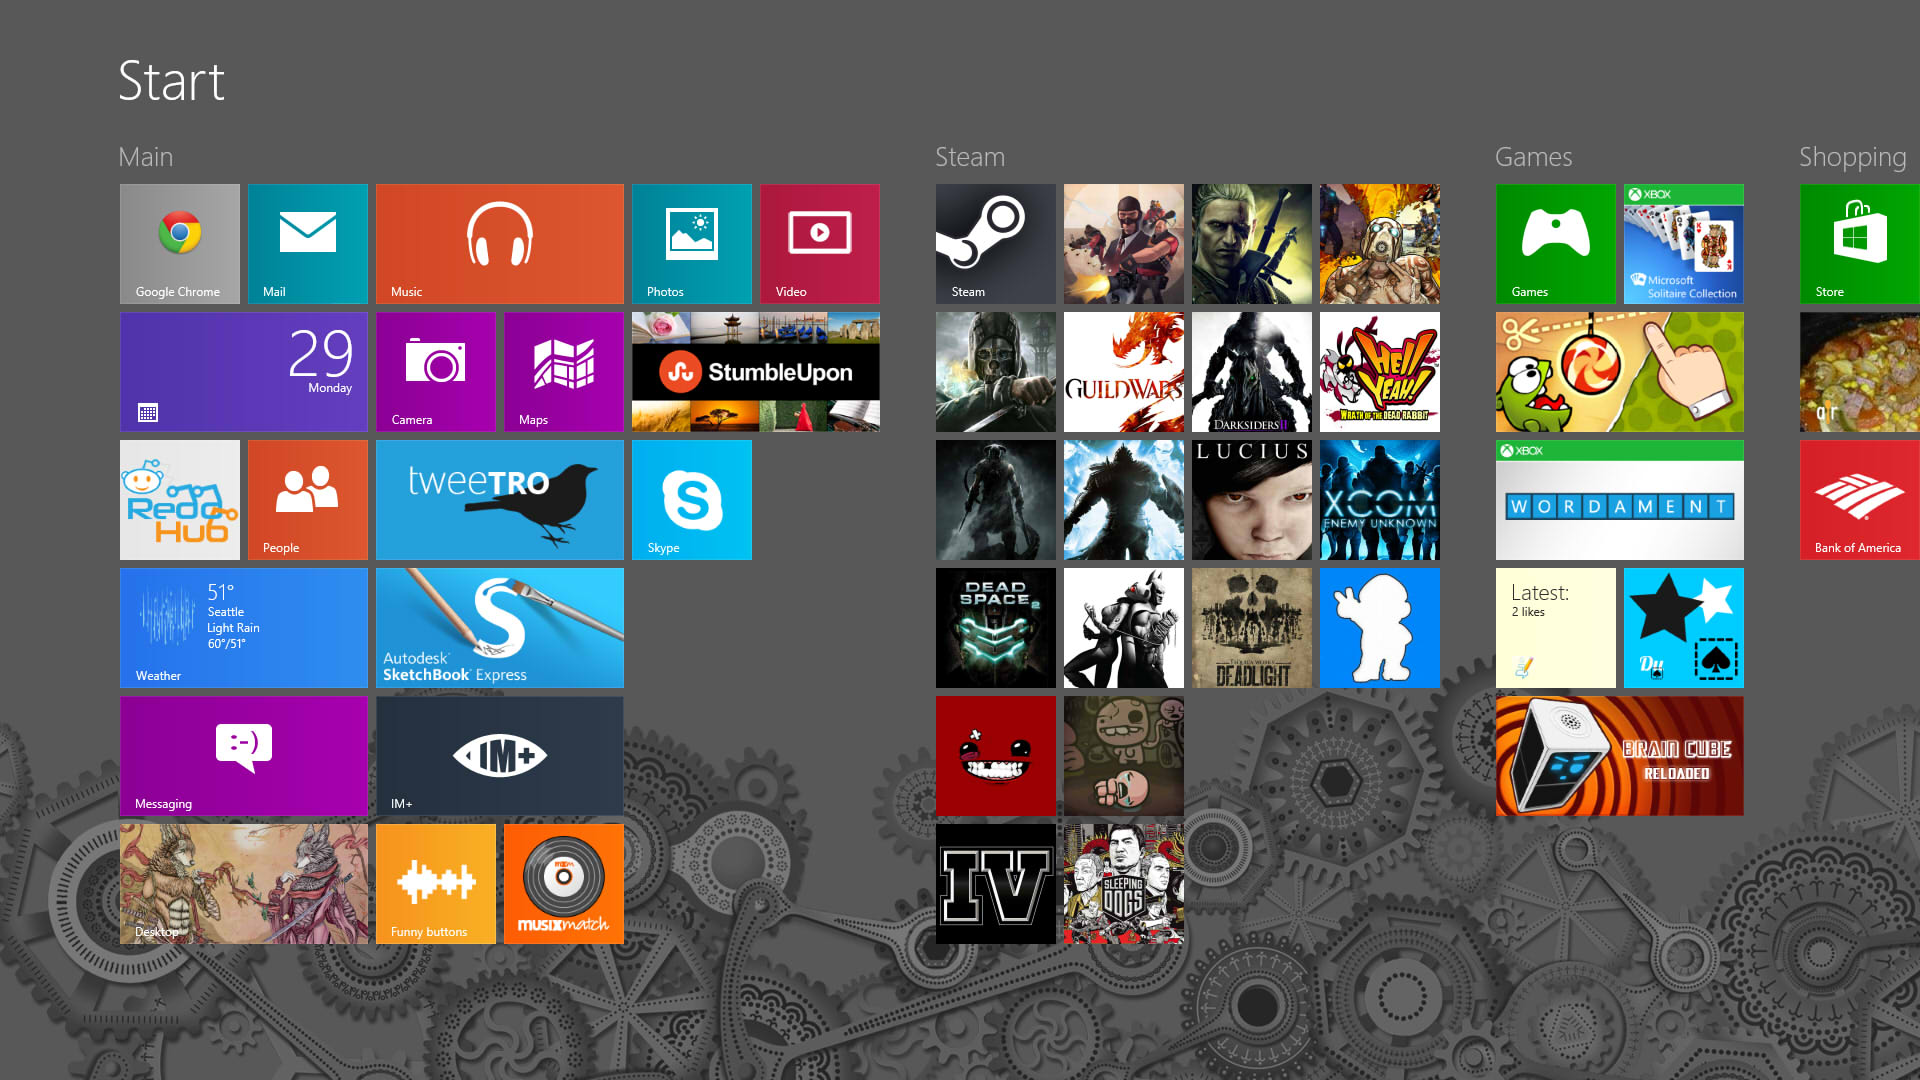
Task: Check the Weather tile for Seattle
Action: click(x=243, y=627)
